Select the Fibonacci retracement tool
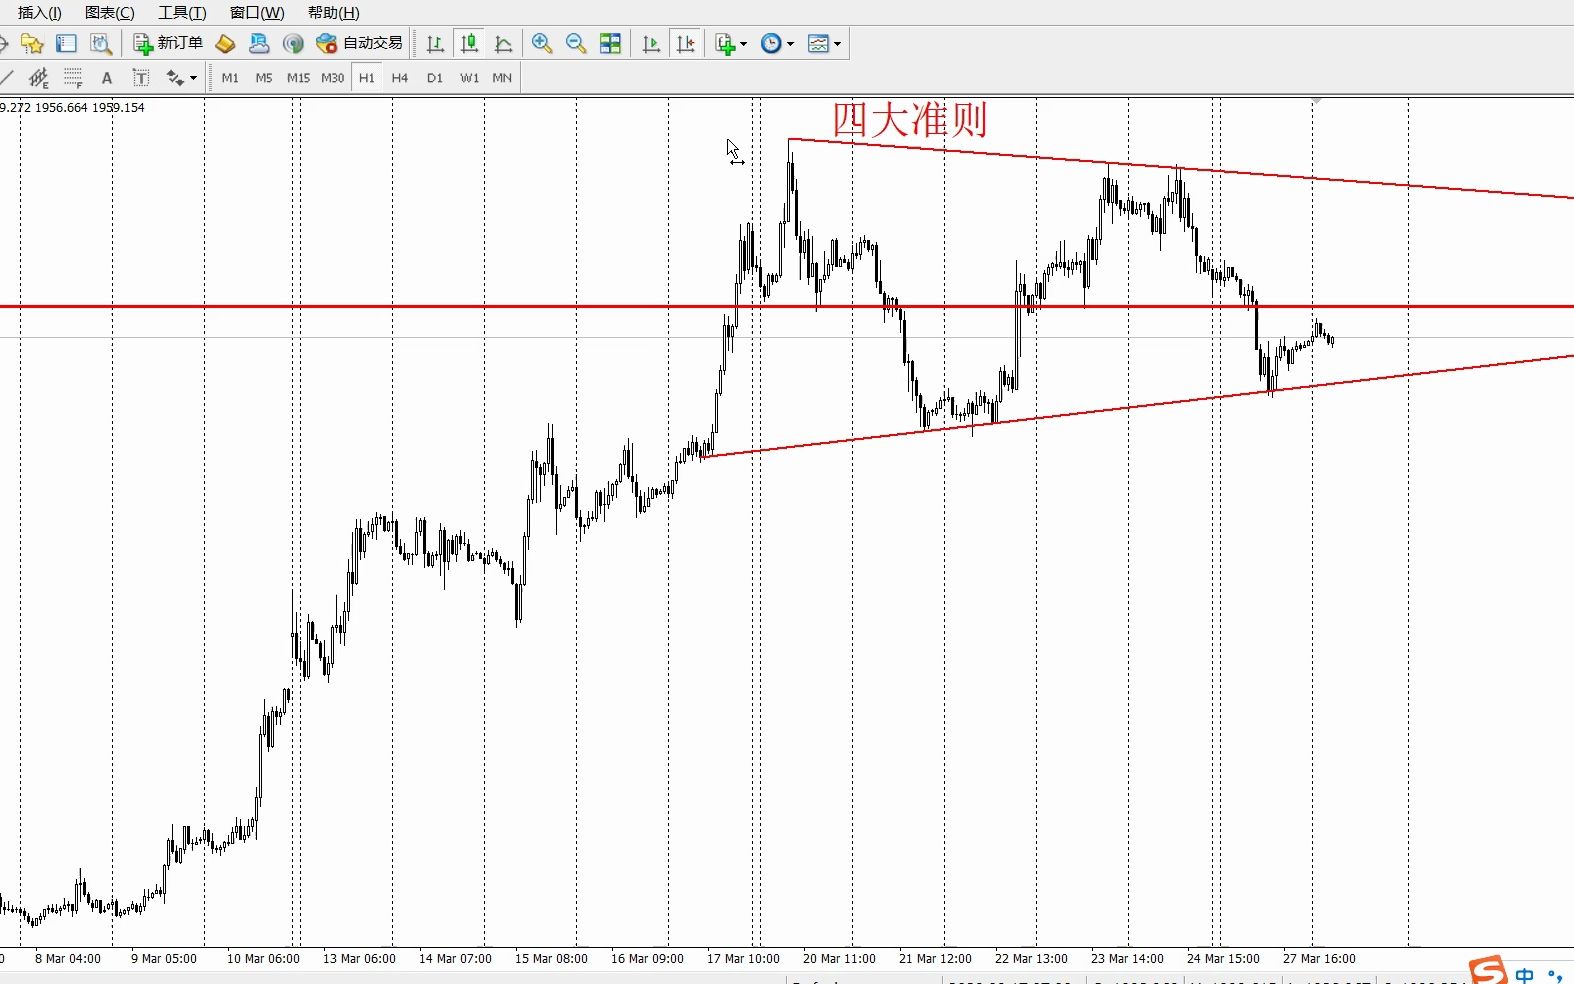Screen dimensions: 1574x984 [x=73, y=78]
